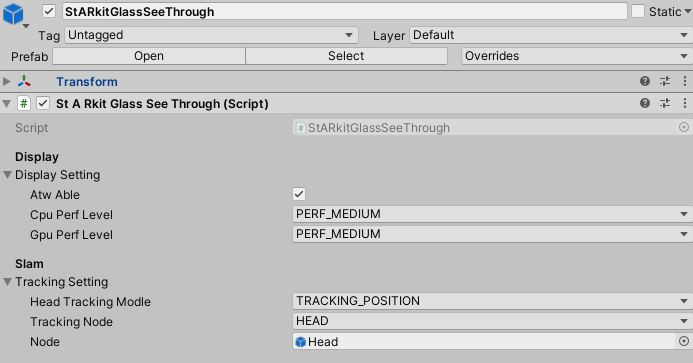Enable the Static checkbox
The height and width of the screenshot is (363, 693).
pos(638,11)
